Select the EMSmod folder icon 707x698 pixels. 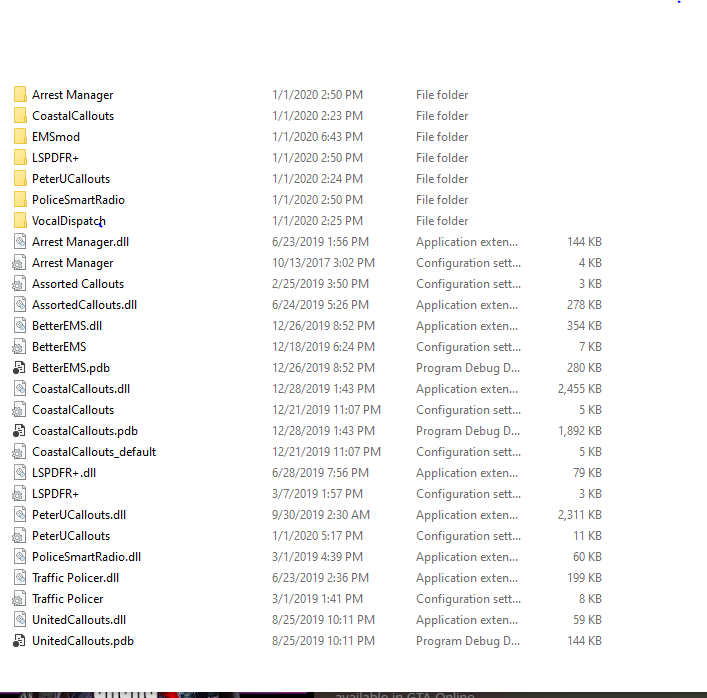click(x=19, y=137)
